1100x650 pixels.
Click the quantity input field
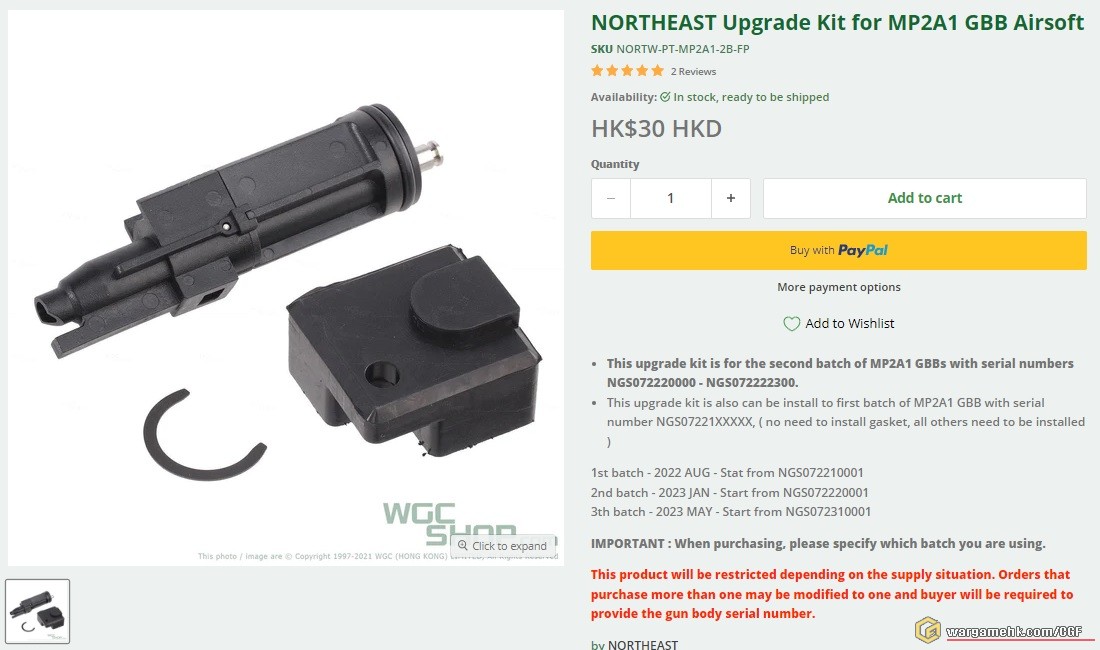pos(670,198)
